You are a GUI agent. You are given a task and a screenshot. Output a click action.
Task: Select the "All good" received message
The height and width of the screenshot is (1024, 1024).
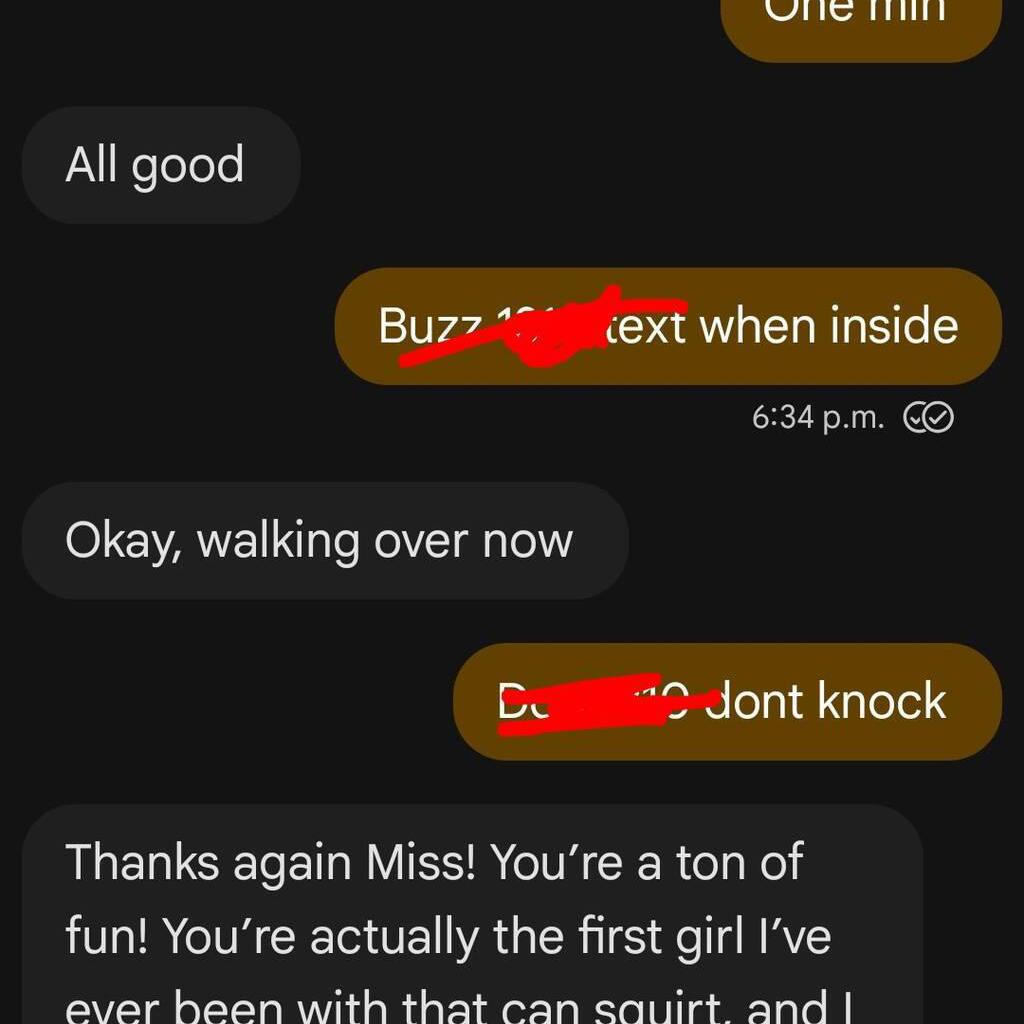pyautogui.click(x=161, y=165)
